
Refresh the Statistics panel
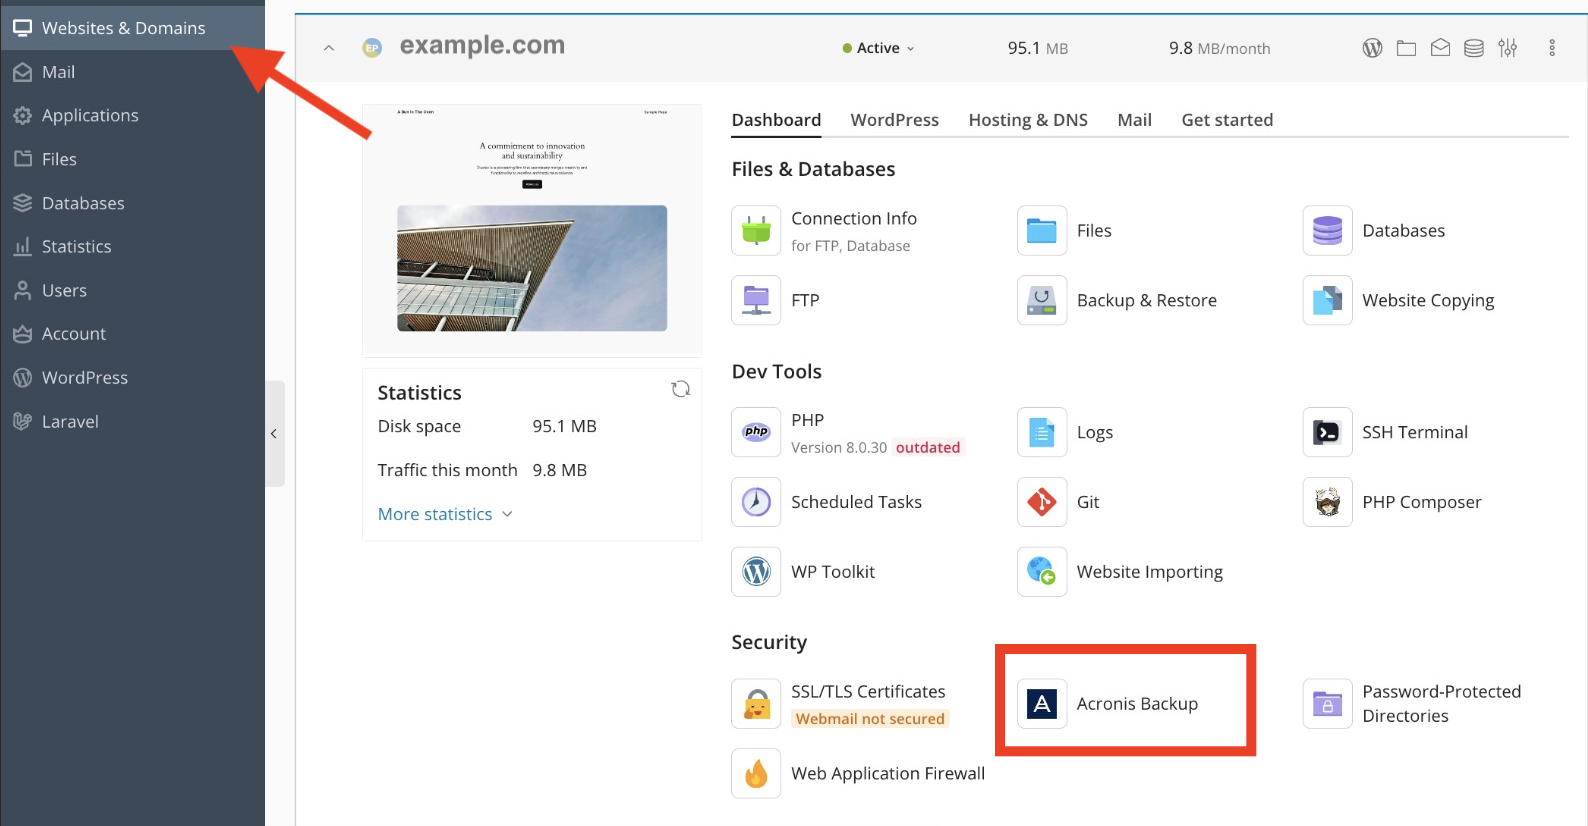681,389
